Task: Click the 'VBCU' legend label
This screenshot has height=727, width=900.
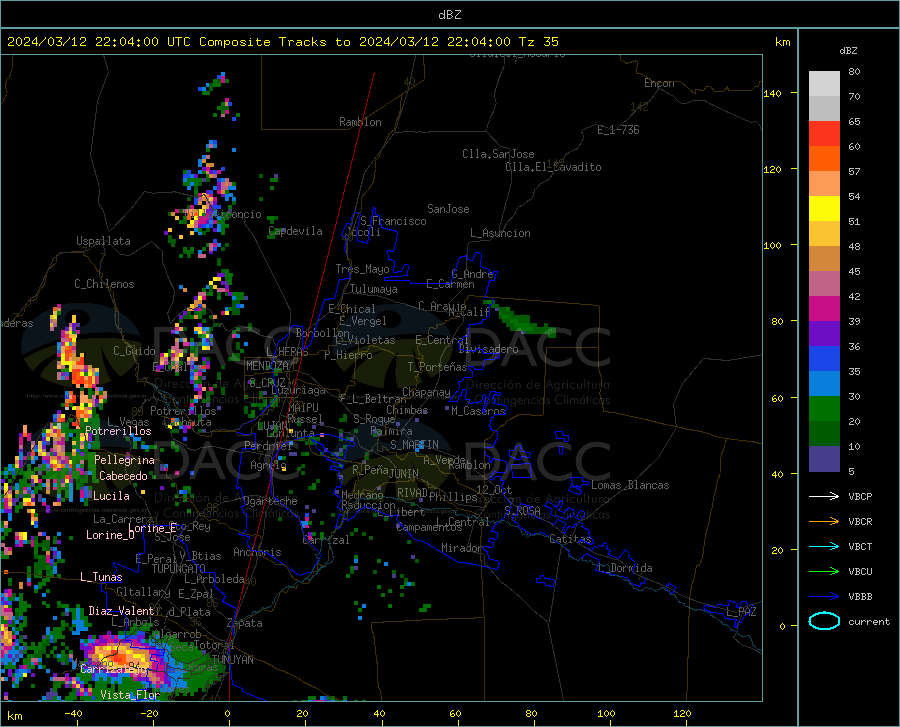Action: (x=860, y=572)
